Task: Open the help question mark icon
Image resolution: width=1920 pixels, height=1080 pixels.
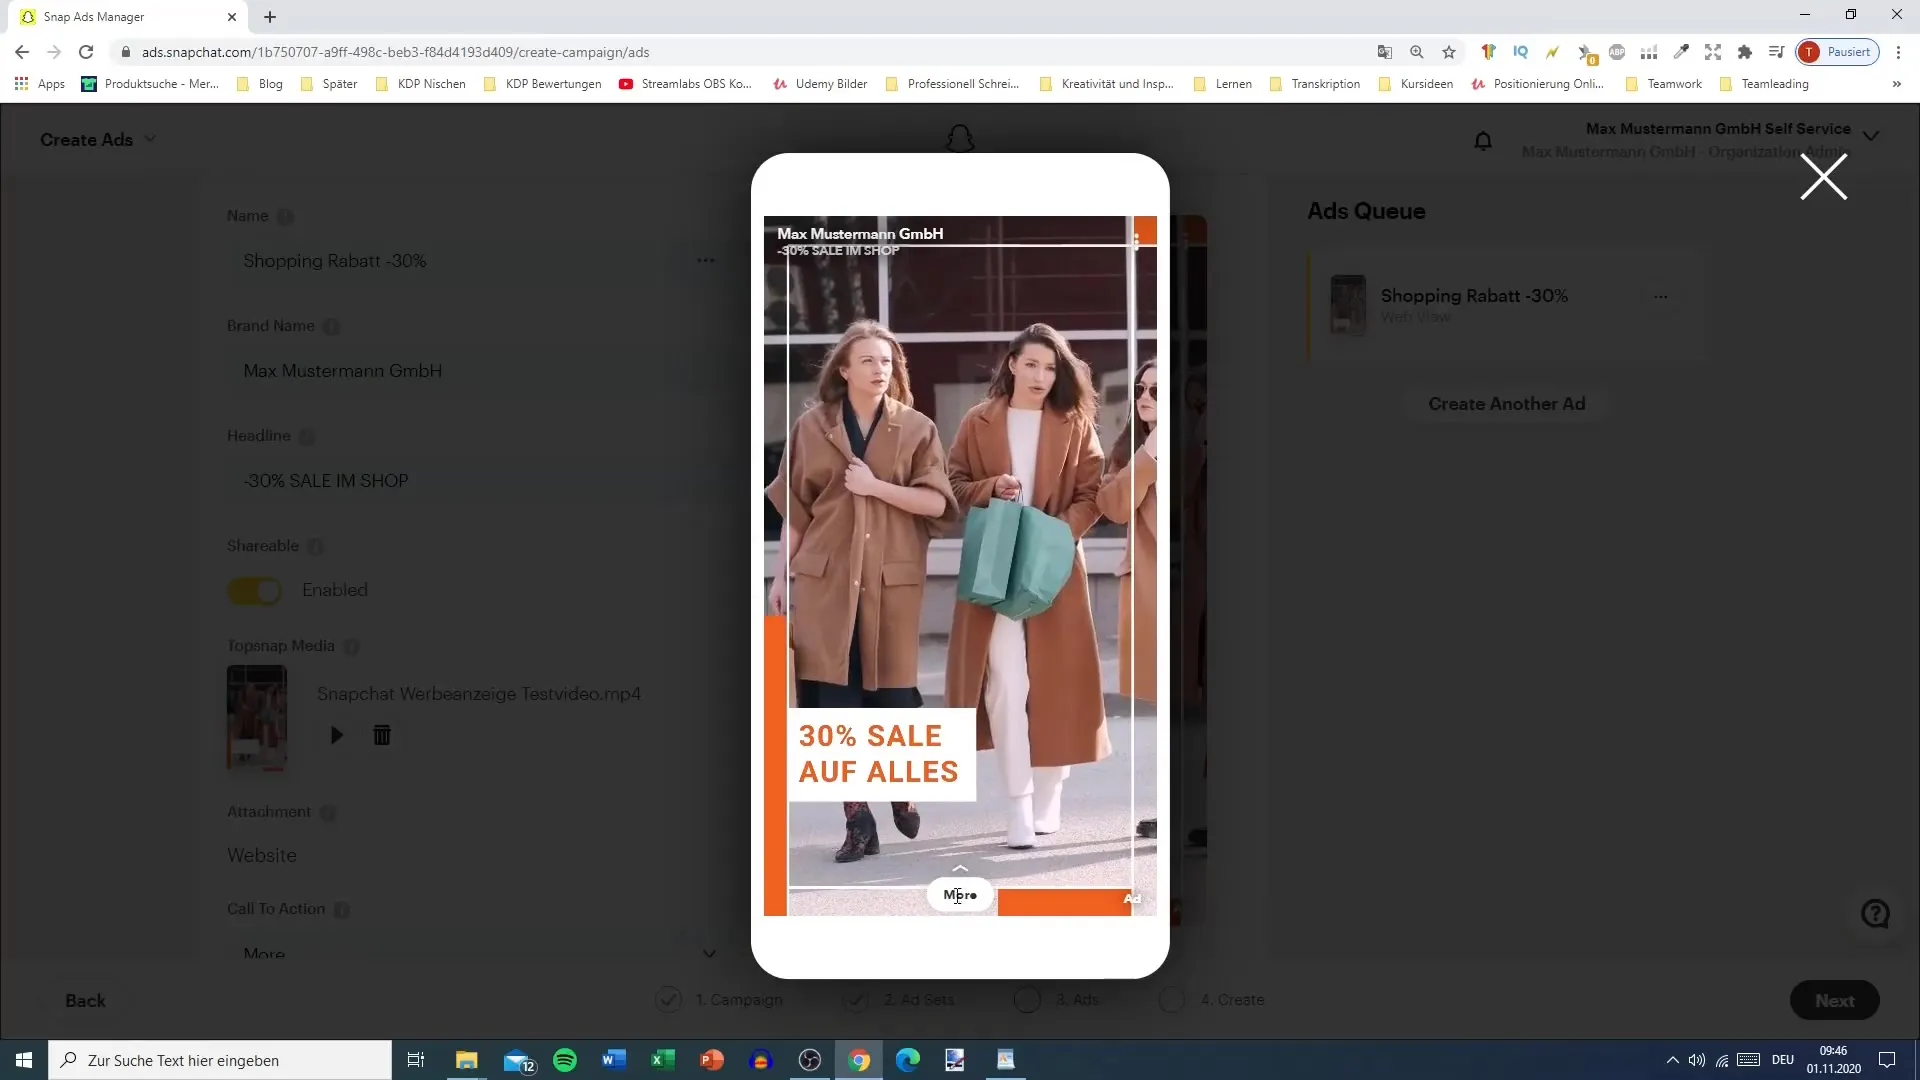Action: point(1875,914)
